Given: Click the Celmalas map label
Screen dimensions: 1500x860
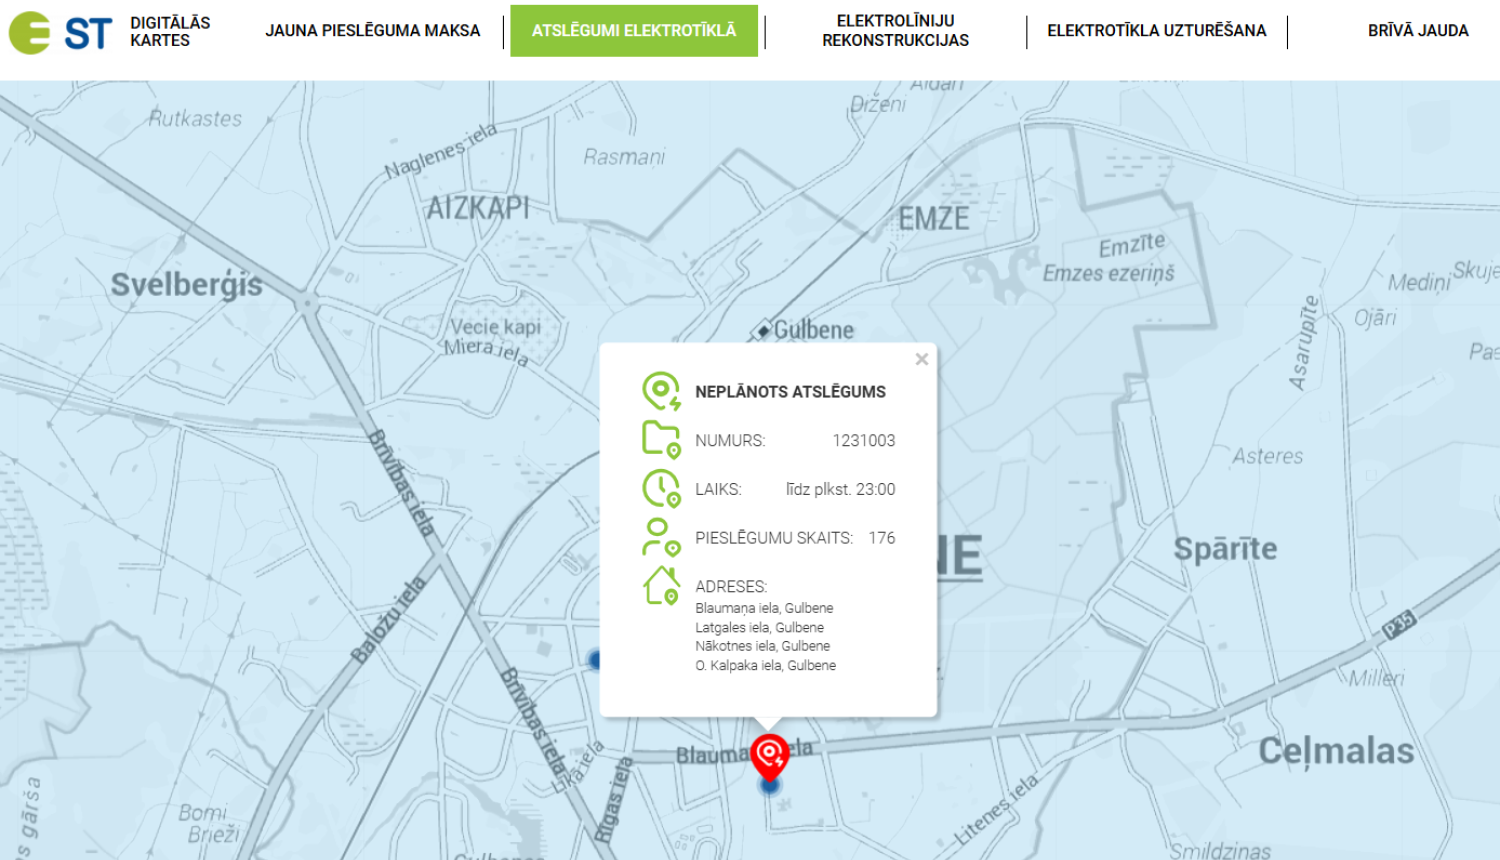Looking at the screenshot, I should tap(1336, 751).
